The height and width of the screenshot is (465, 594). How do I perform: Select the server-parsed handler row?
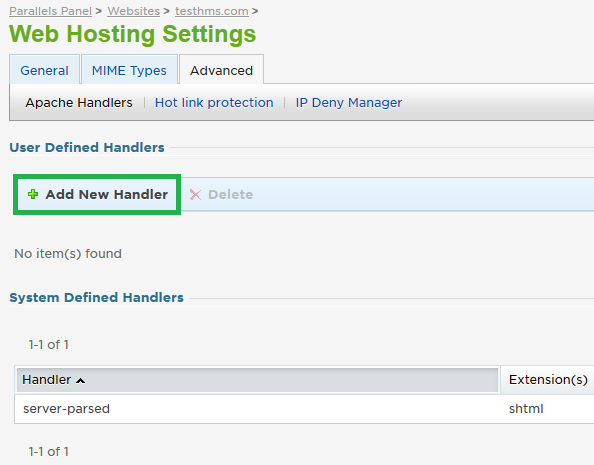tap(304, 409)
